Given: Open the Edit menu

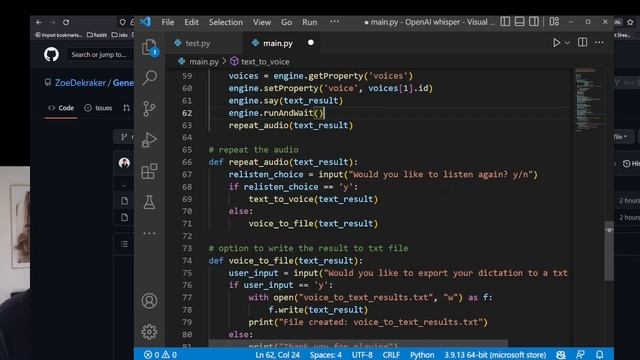Looking at the screenshot, I should [x=191, y=22].
